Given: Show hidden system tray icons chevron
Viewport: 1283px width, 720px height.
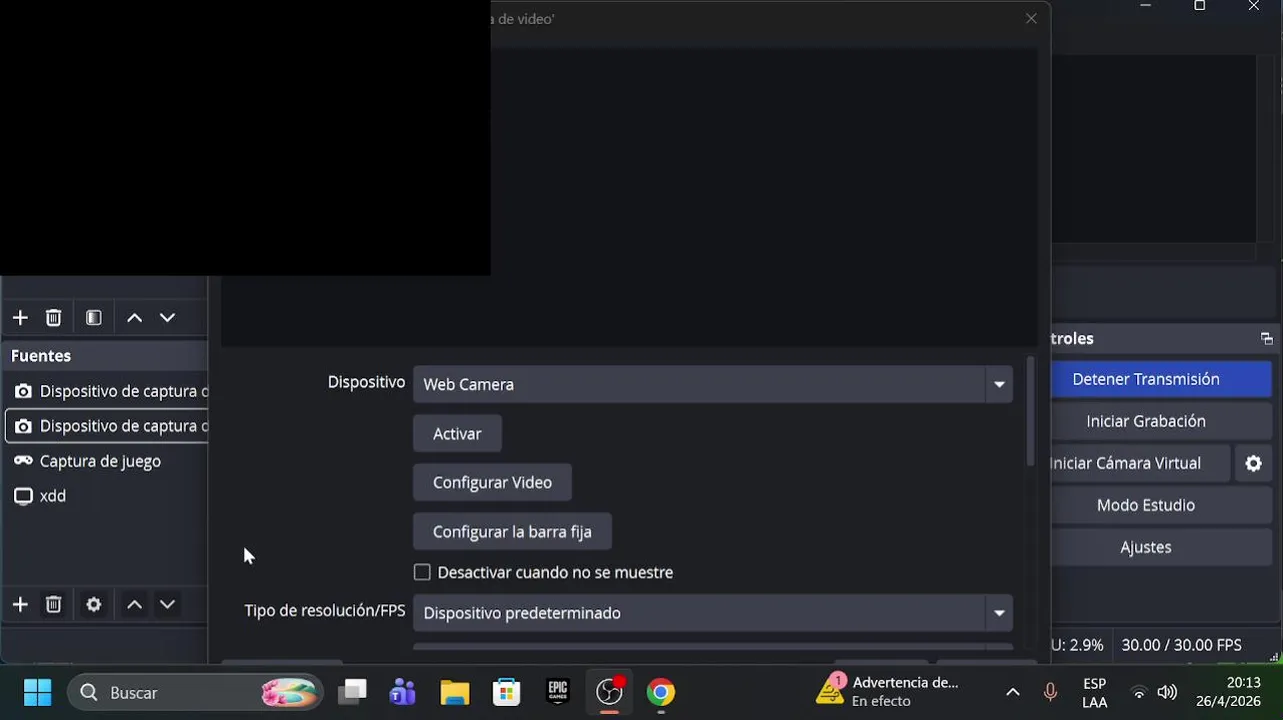Looking at the screenshot, I should pyautogui.click(x=1012, y=692).
